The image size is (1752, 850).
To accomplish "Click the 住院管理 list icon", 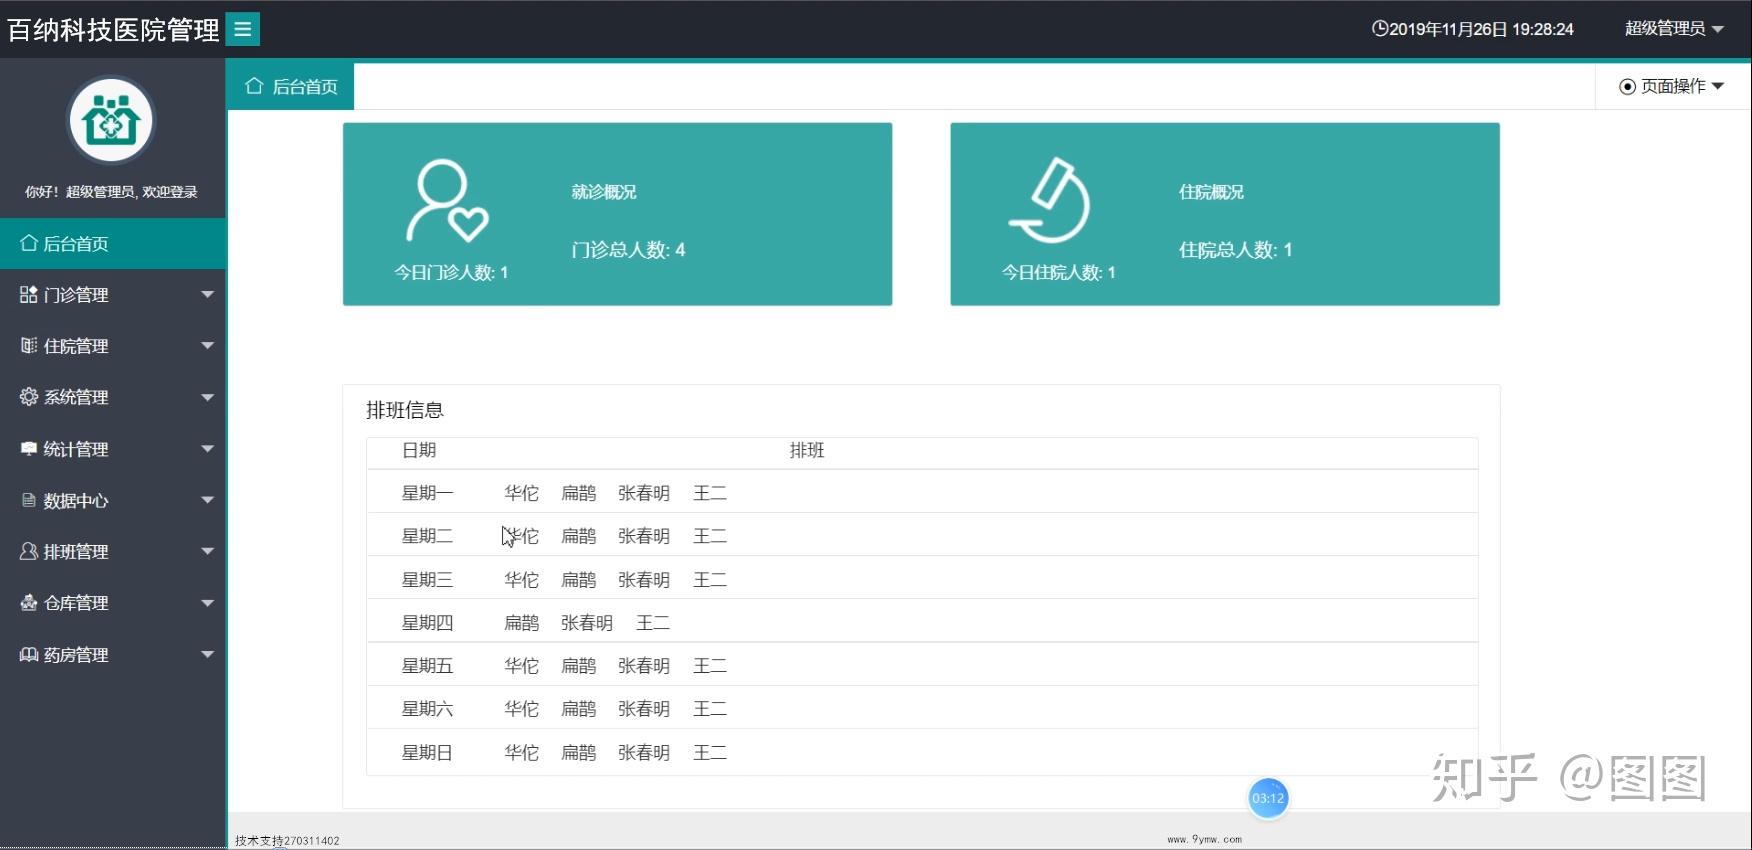I will 29,345.
